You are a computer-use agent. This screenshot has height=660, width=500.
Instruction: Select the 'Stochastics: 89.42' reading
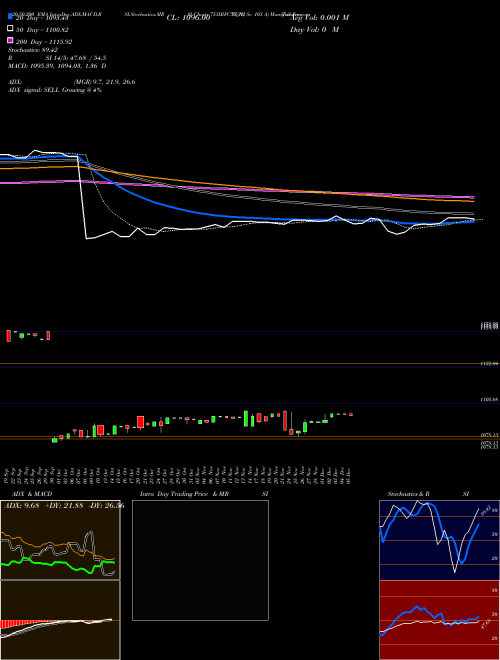(33, 50)
